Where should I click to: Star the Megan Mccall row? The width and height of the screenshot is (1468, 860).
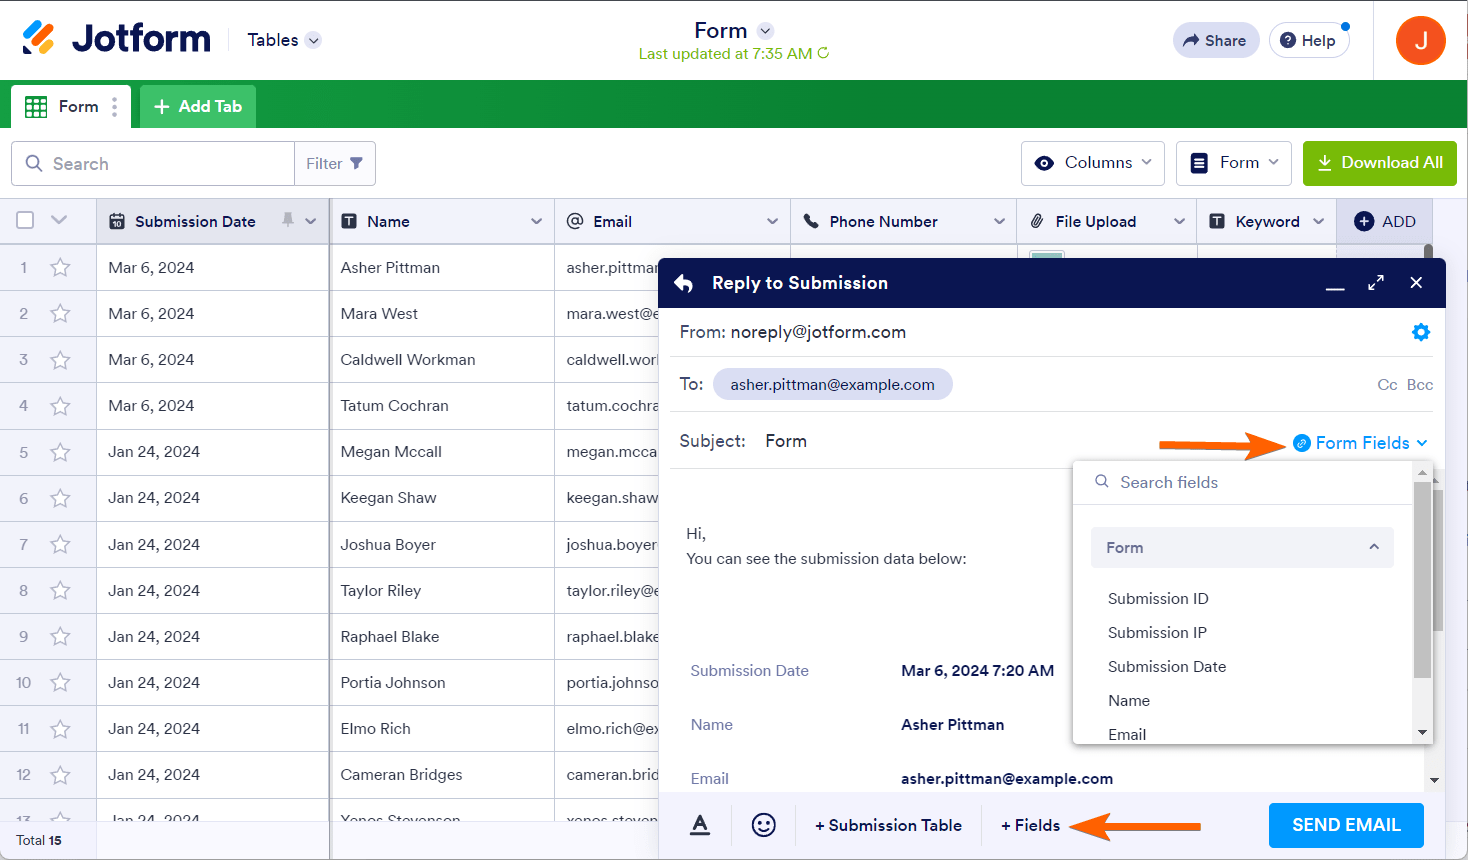[x=61, y=452]
